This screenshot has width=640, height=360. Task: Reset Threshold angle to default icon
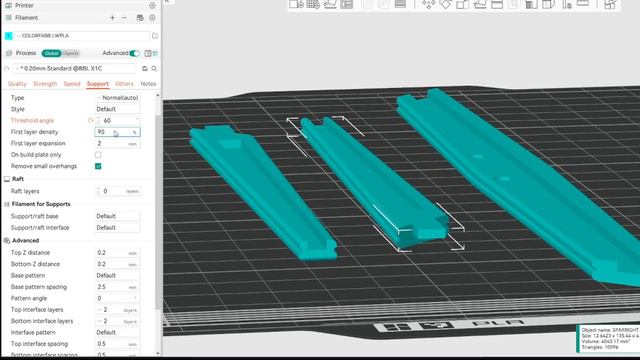coord(91,120)
